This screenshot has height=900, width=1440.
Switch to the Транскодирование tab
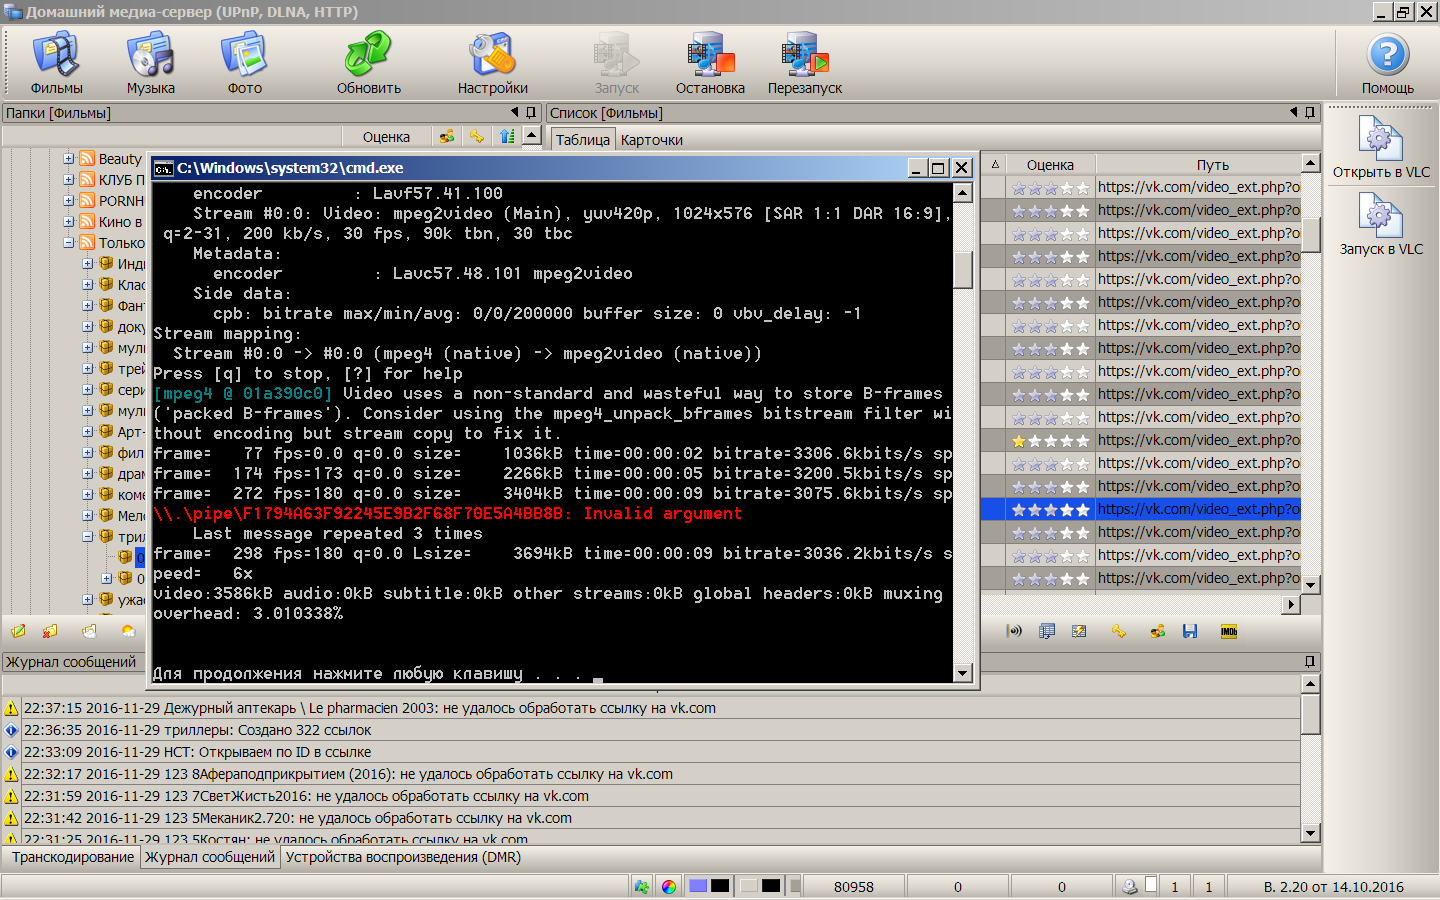coord(72,857)
